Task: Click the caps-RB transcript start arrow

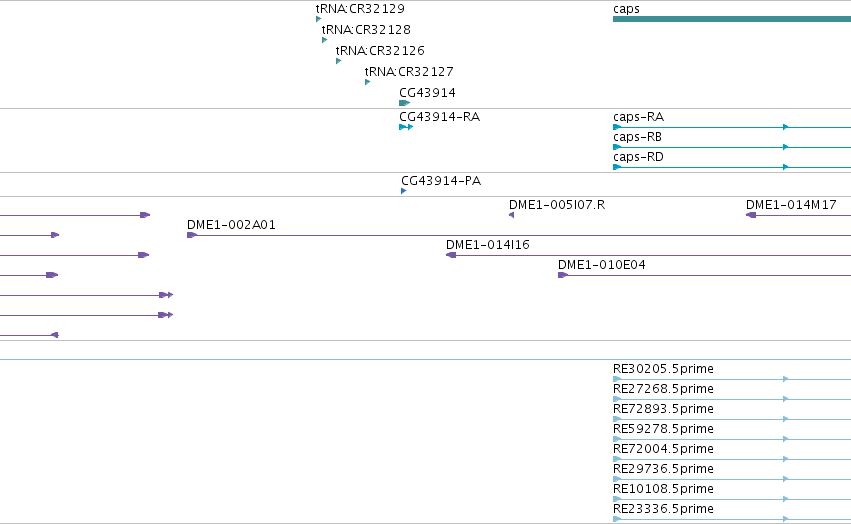Action: click(617, 147)
